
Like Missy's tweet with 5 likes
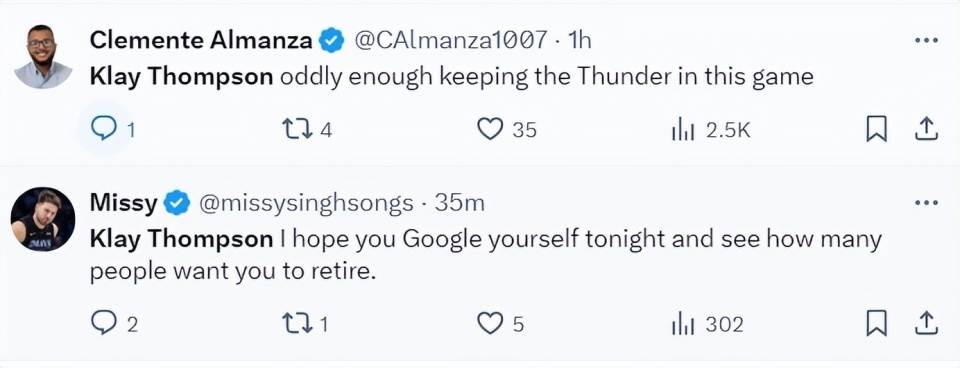point(489,323)
